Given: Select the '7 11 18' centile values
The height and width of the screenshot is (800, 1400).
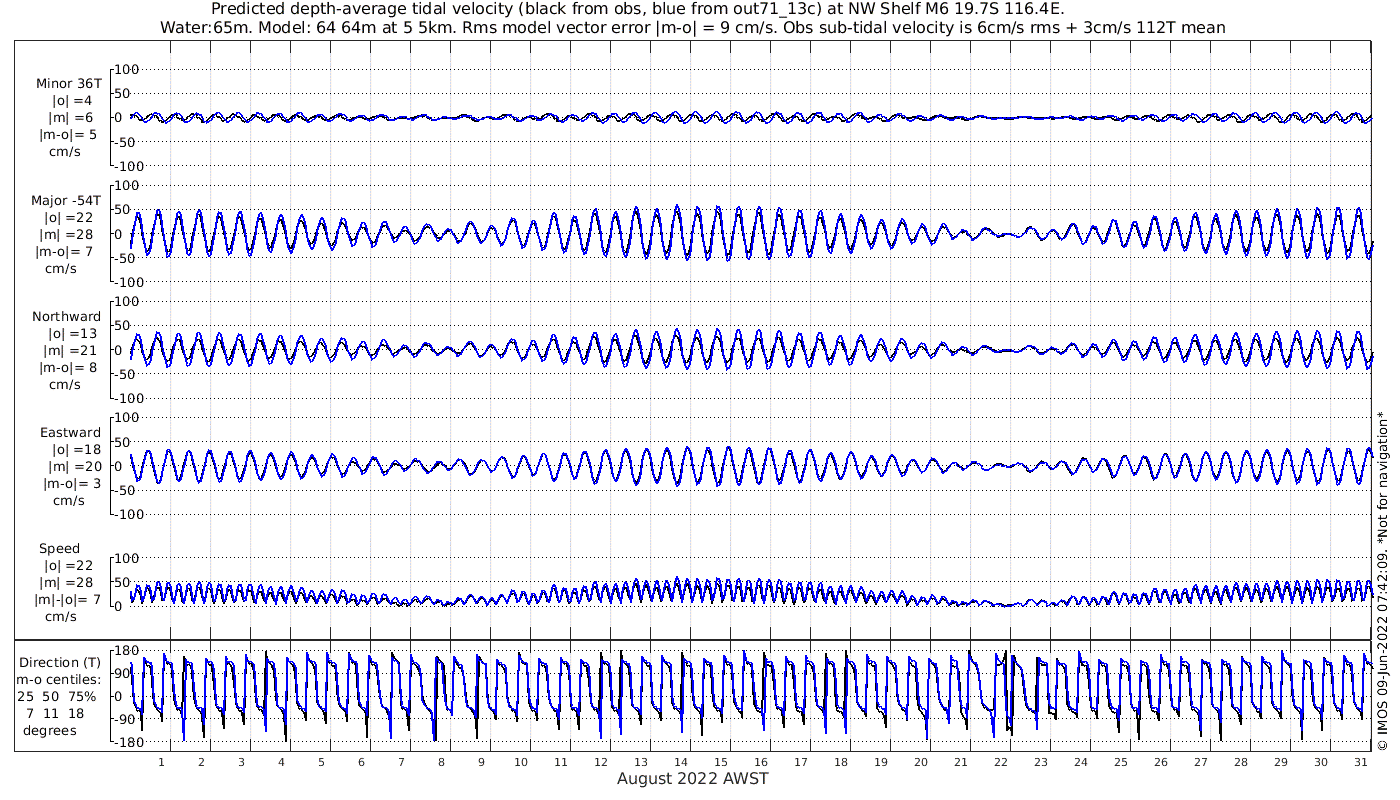Looking at the screenshot, I should (x=55, y=714).
